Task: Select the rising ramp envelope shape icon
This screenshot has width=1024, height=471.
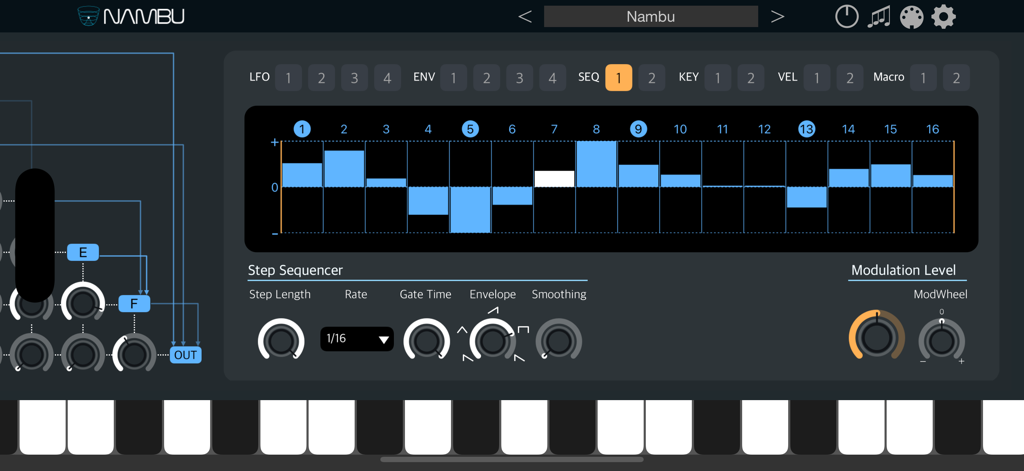Action: pos(494,310)
